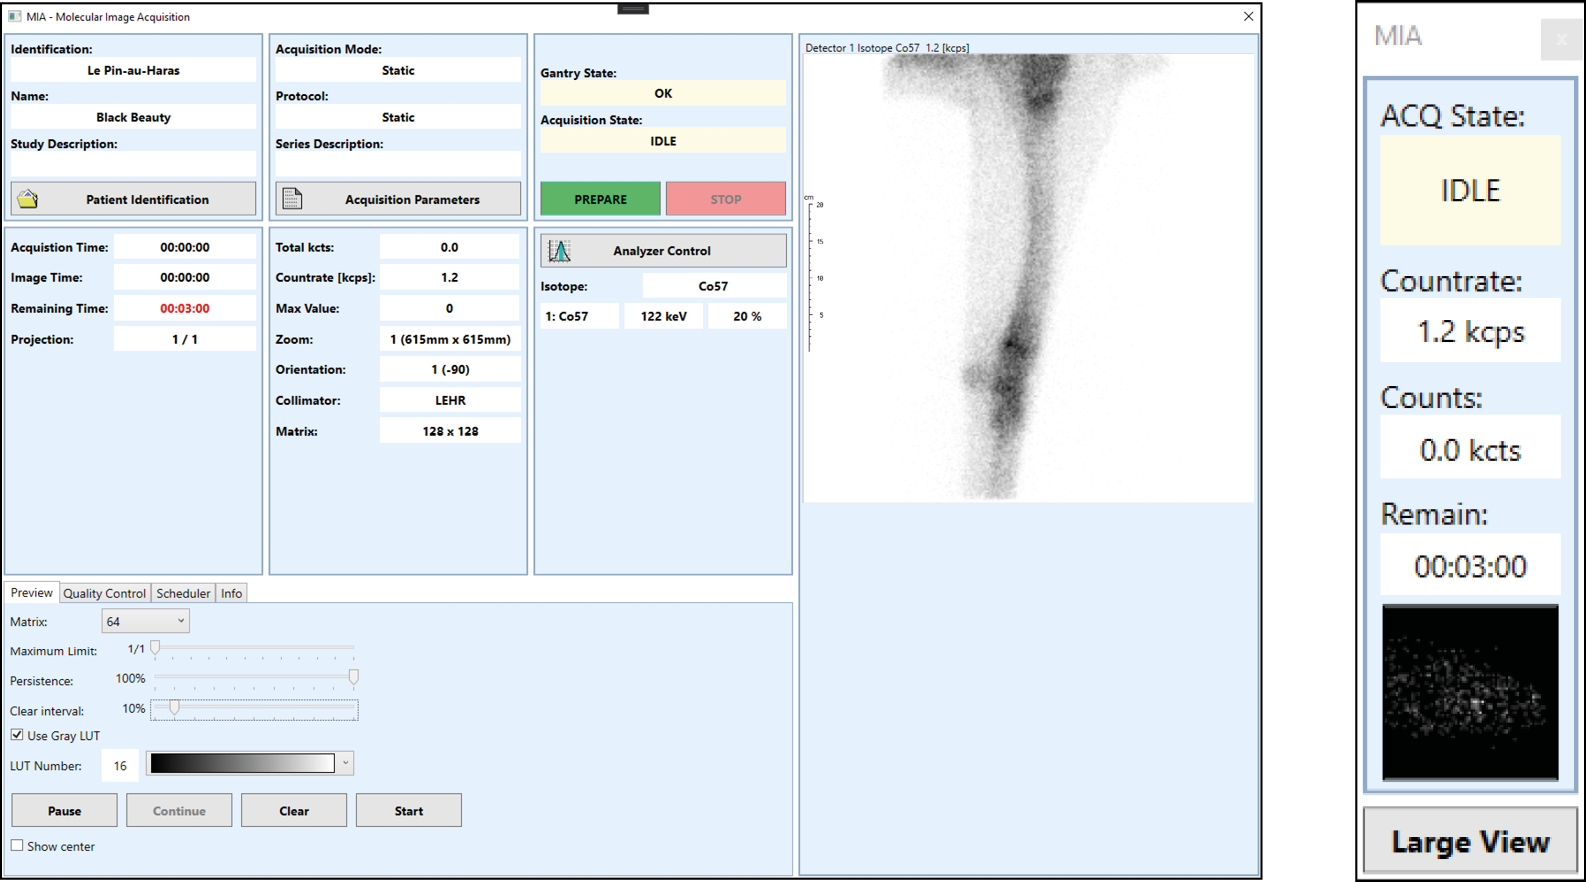Screen dimensions: 1586x882
Task: Close the small MIA status widget
Action: 1560,40
